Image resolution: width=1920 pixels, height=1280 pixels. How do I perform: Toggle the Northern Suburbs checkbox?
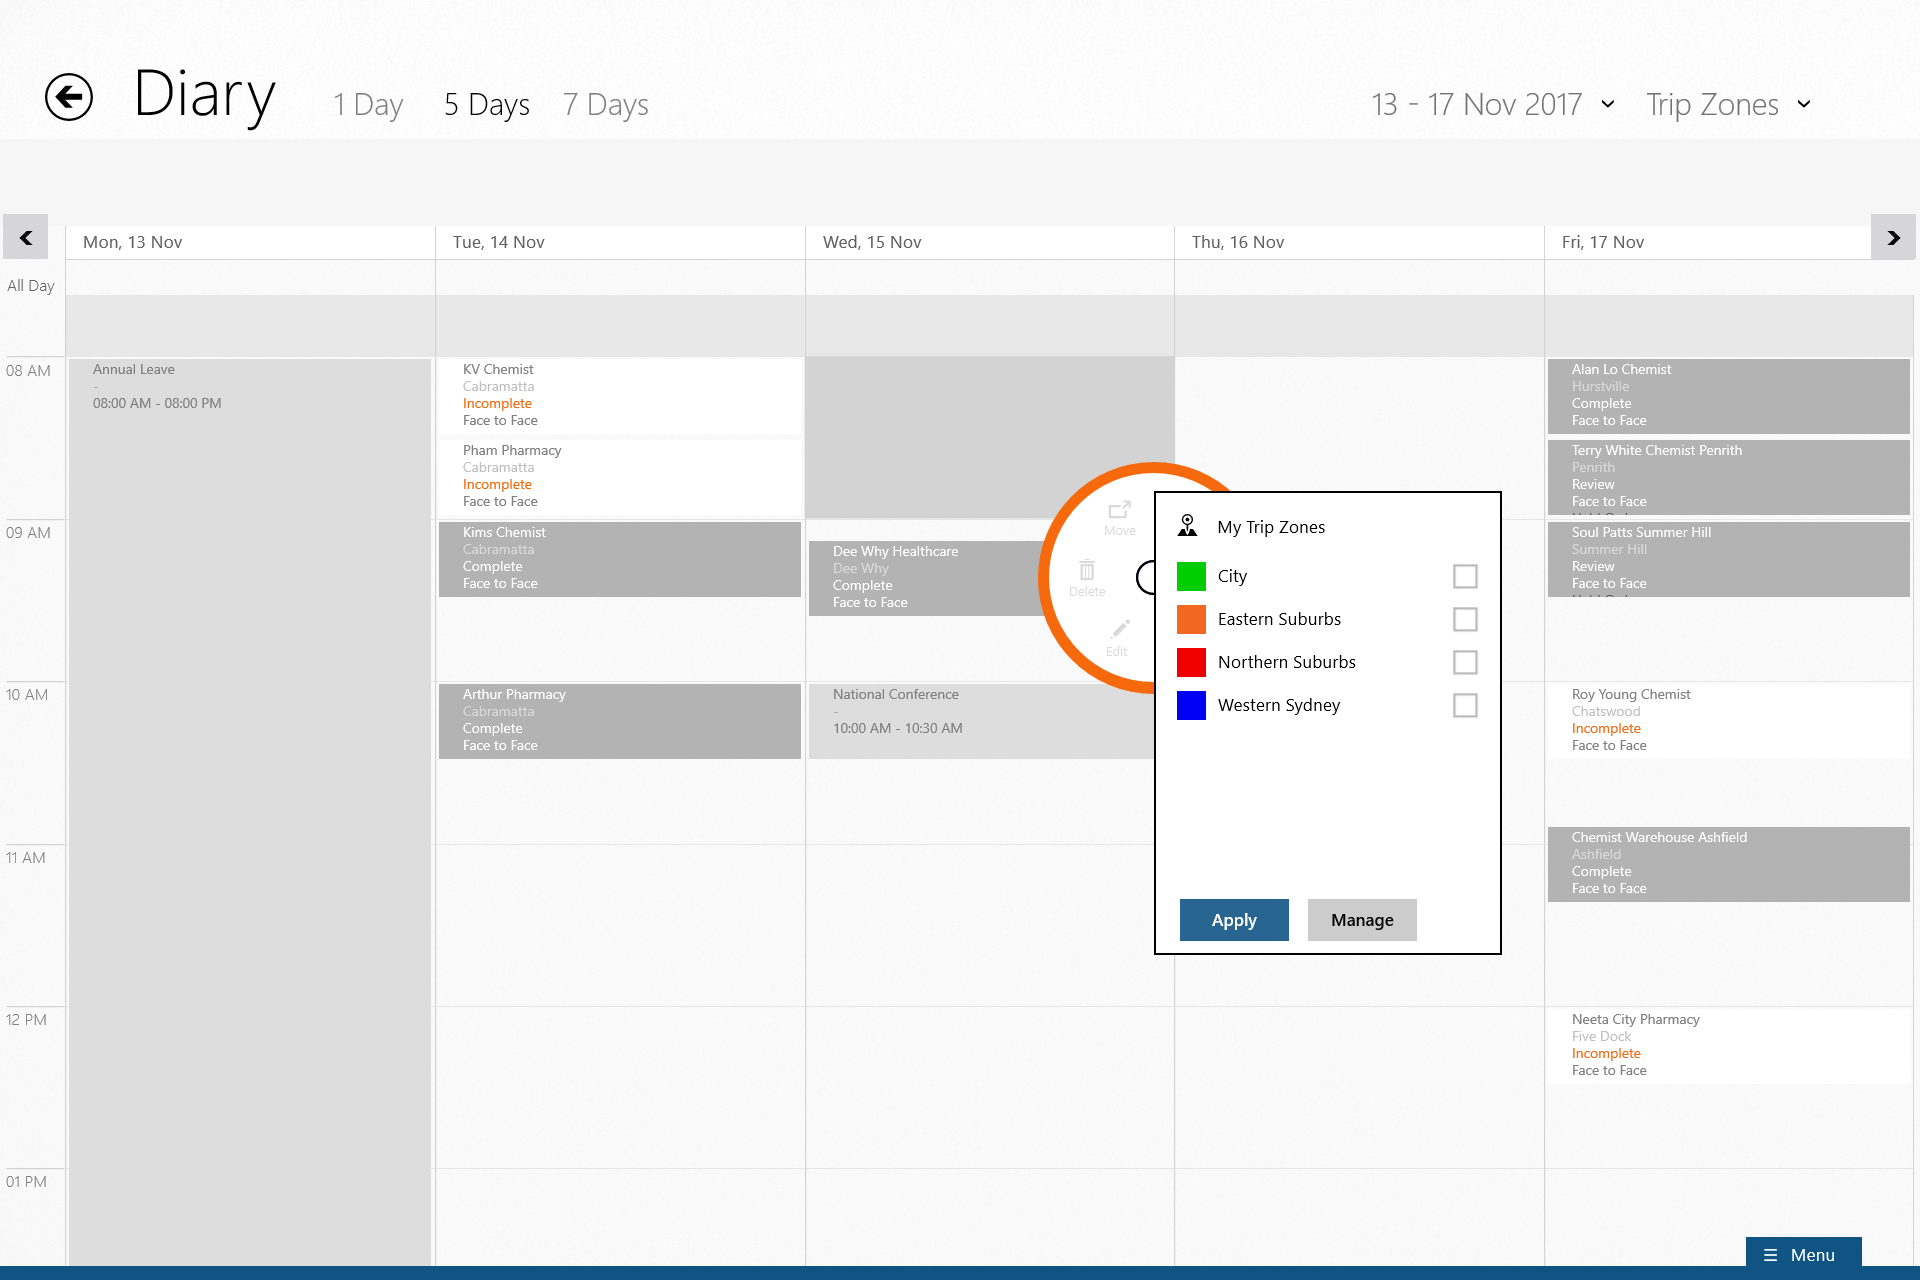(x=1464, y=662)
